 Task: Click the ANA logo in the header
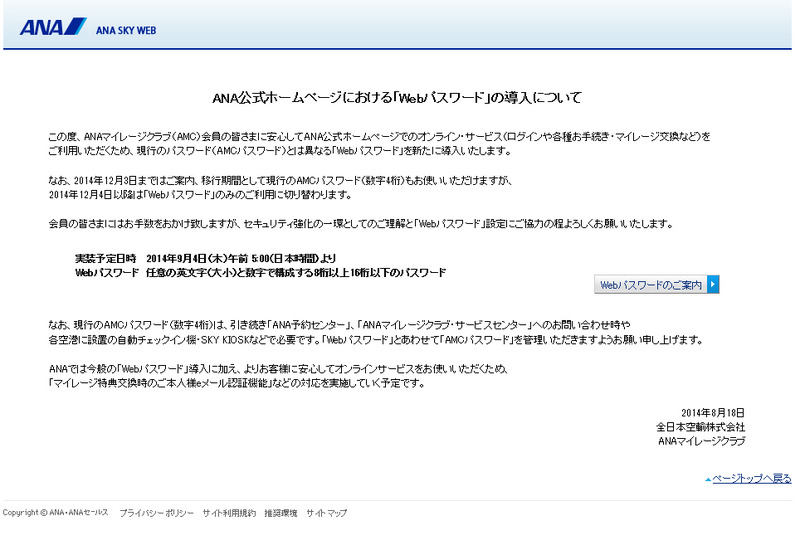point(53,27)
